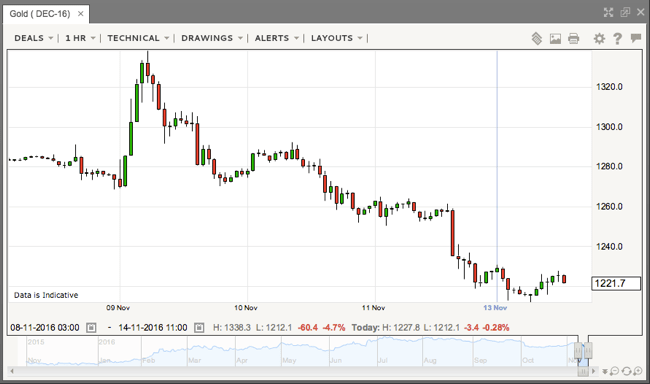
Task: Click the 11 Nov date axis label
Action: (373, 308)
